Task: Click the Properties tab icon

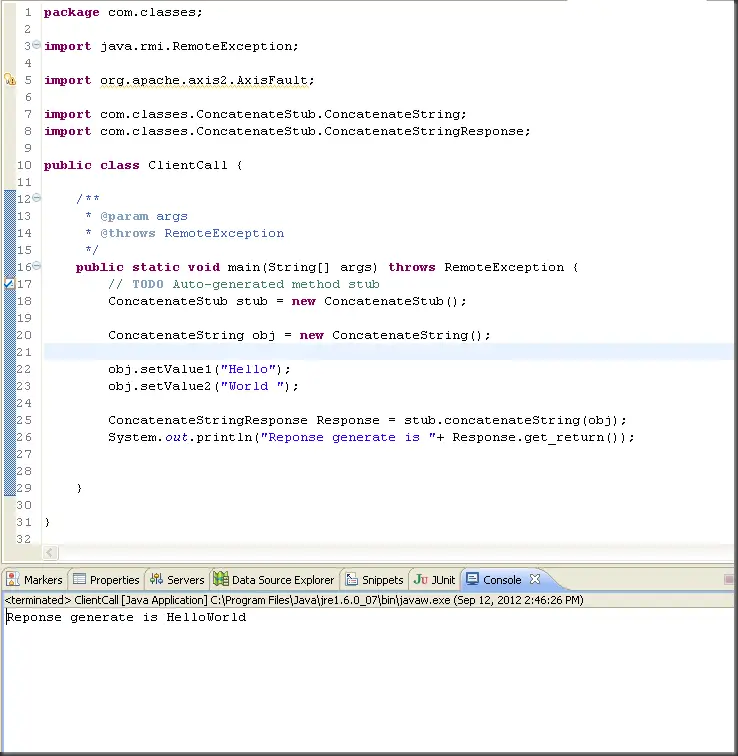Action: pyautogui.click(x=79, y=579)
